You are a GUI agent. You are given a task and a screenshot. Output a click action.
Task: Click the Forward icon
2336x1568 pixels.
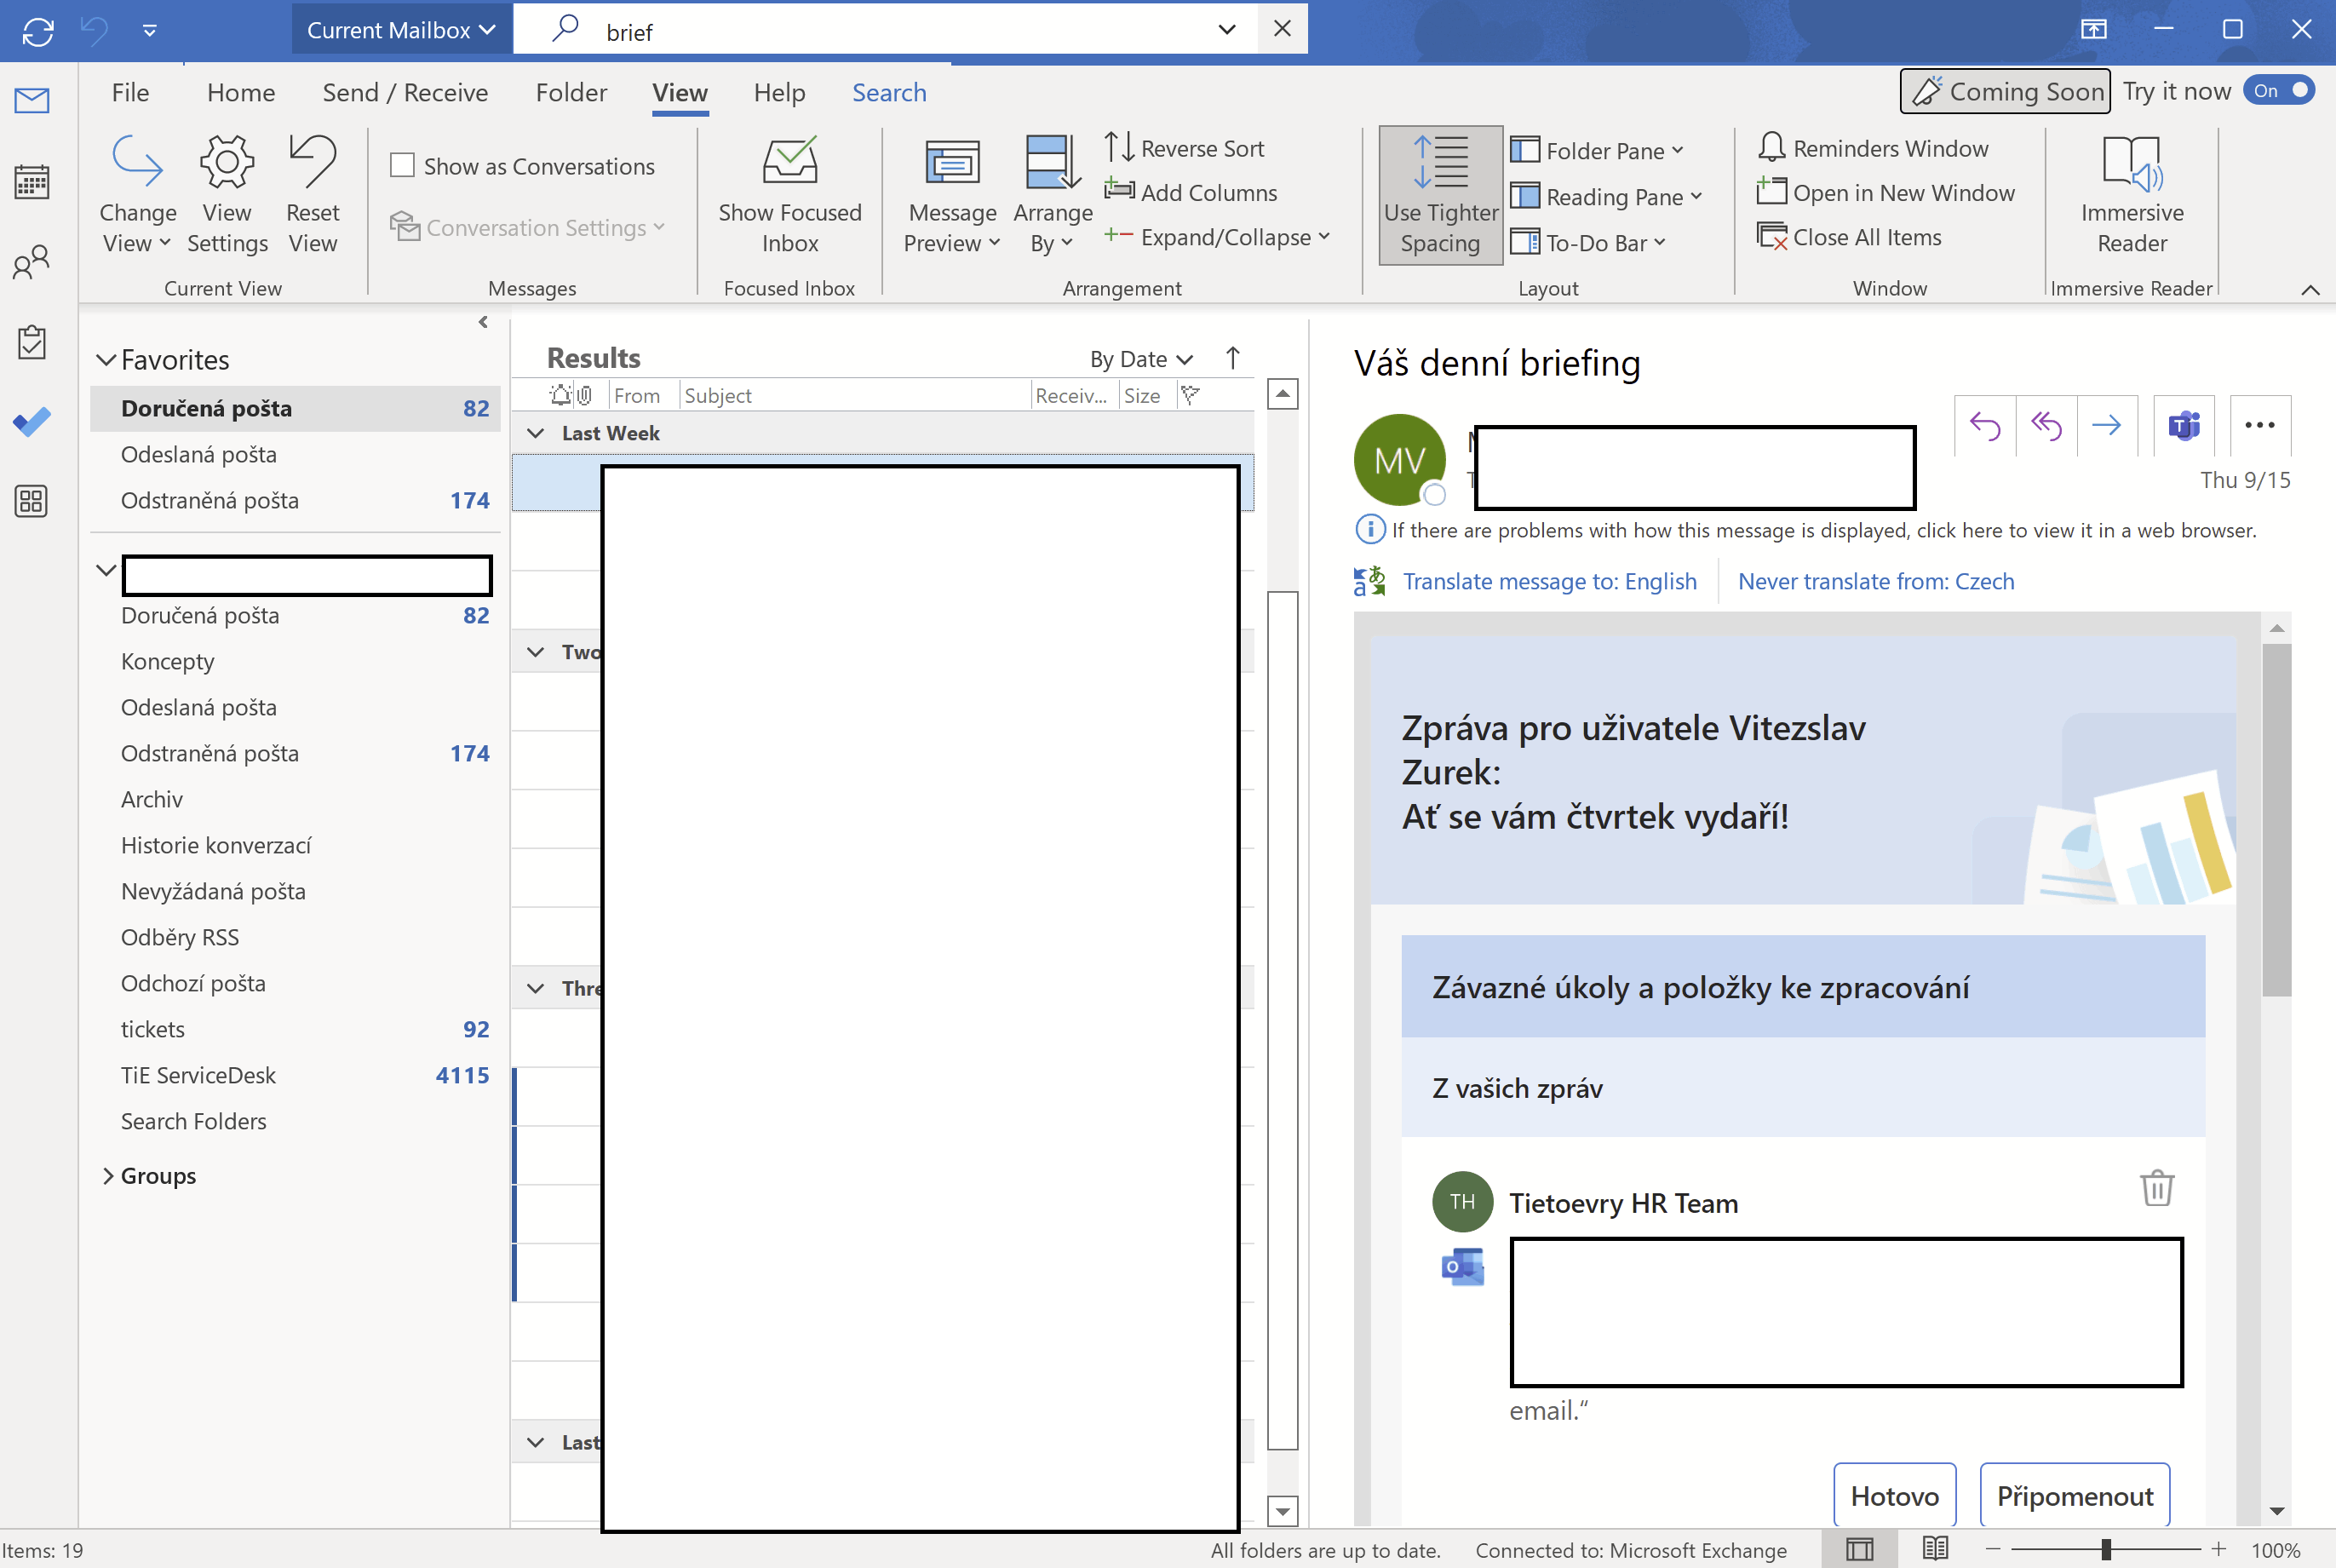pos(2107,425)
